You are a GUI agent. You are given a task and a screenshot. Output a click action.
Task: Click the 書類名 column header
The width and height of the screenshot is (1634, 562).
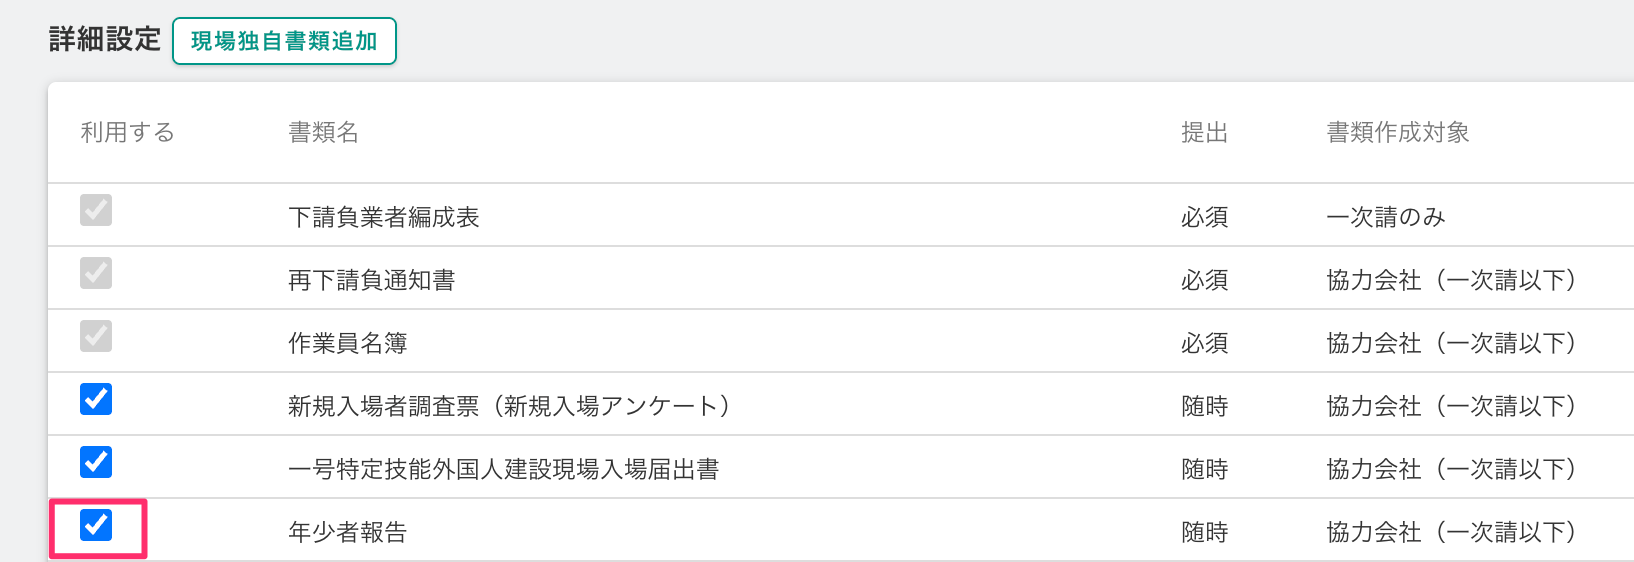point(324,132)
